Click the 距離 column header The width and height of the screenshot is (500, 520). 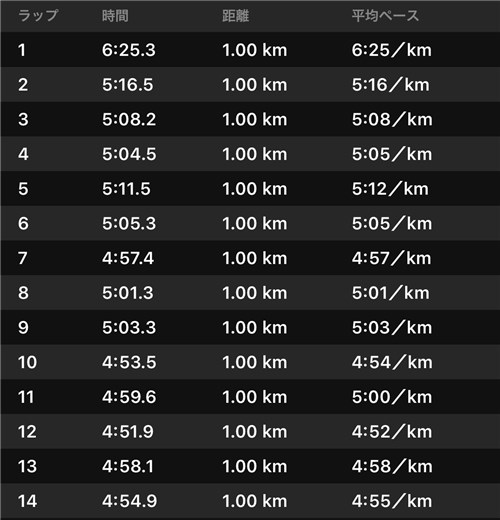235,16
